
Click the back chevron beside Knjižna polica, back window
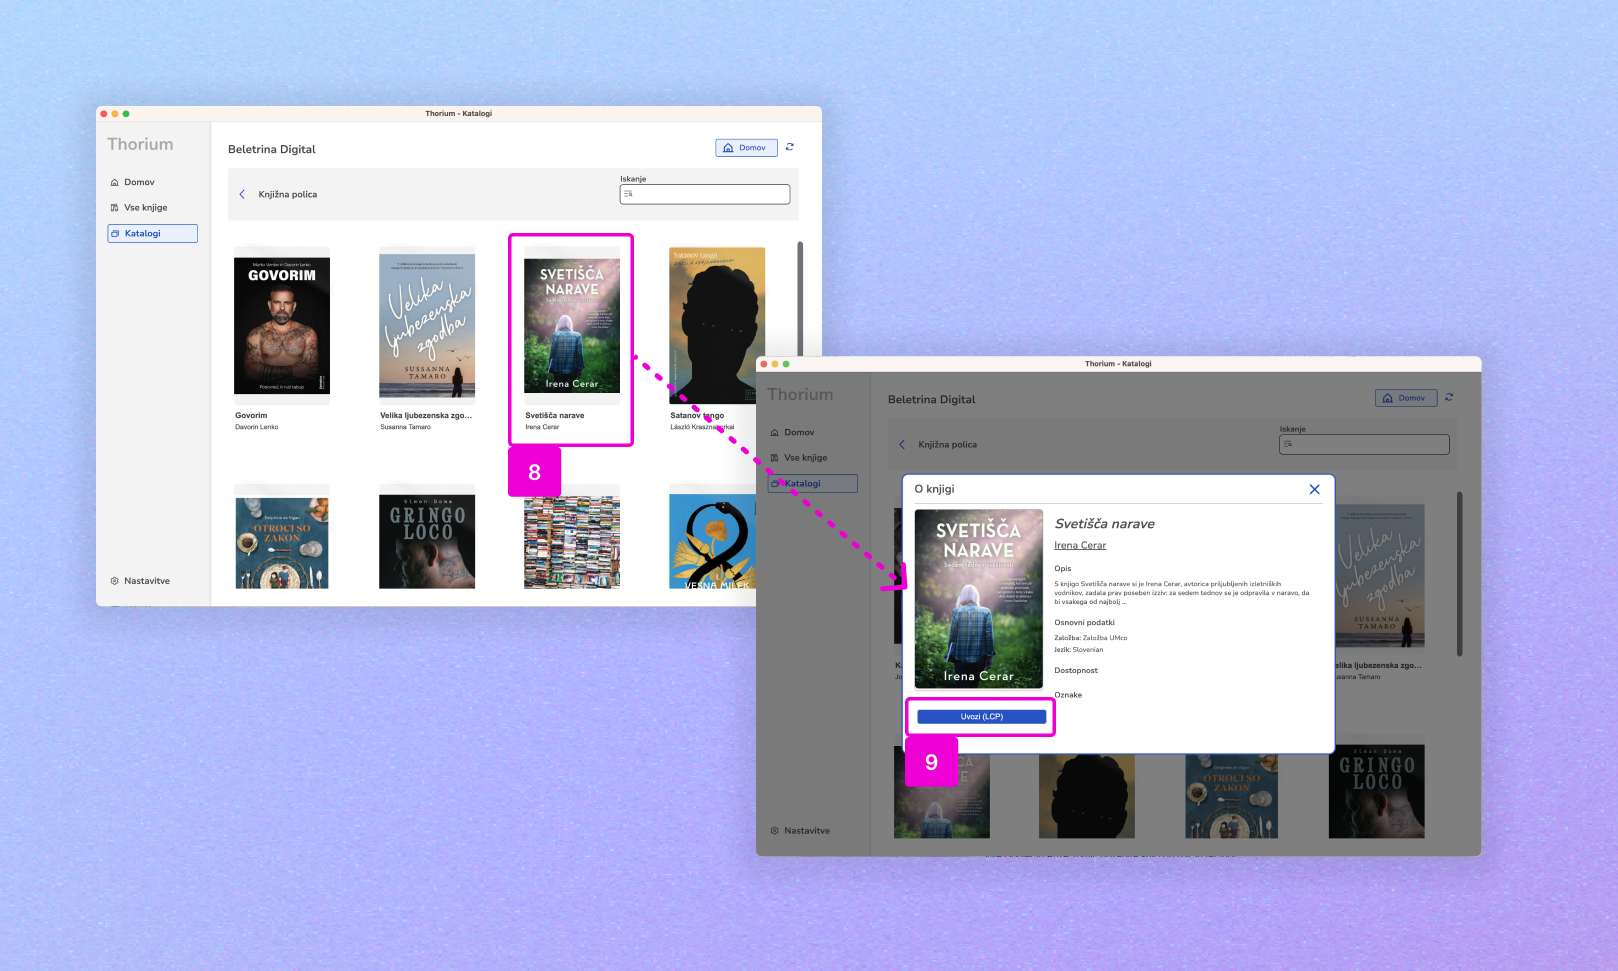pos(242,194)
